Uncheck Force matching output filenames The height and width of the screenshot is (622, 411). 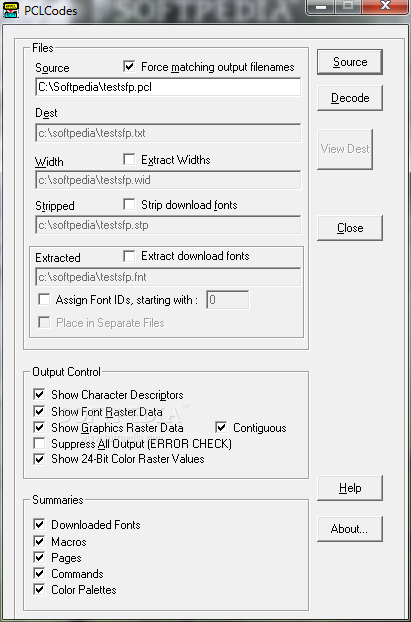point(129,67)
